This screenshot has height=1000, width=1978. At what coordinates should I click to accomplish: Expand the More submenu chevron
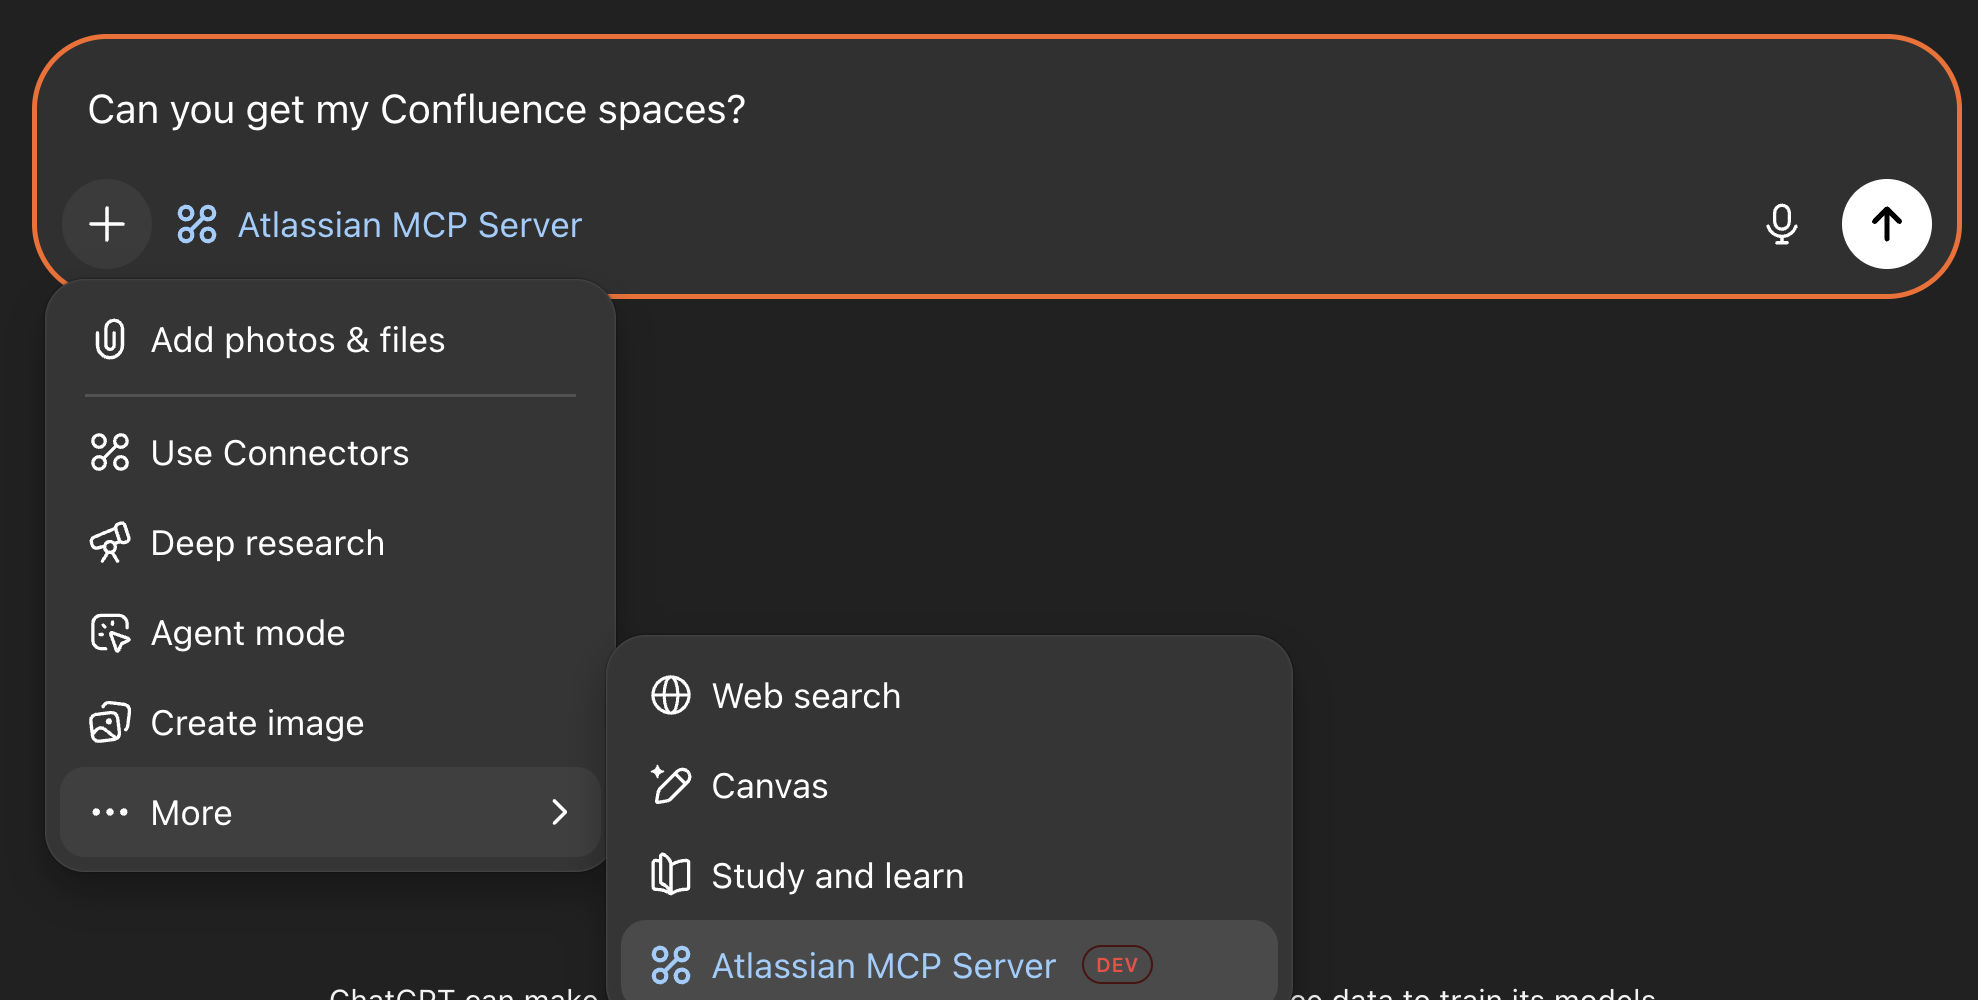click(x=560, y=812)
